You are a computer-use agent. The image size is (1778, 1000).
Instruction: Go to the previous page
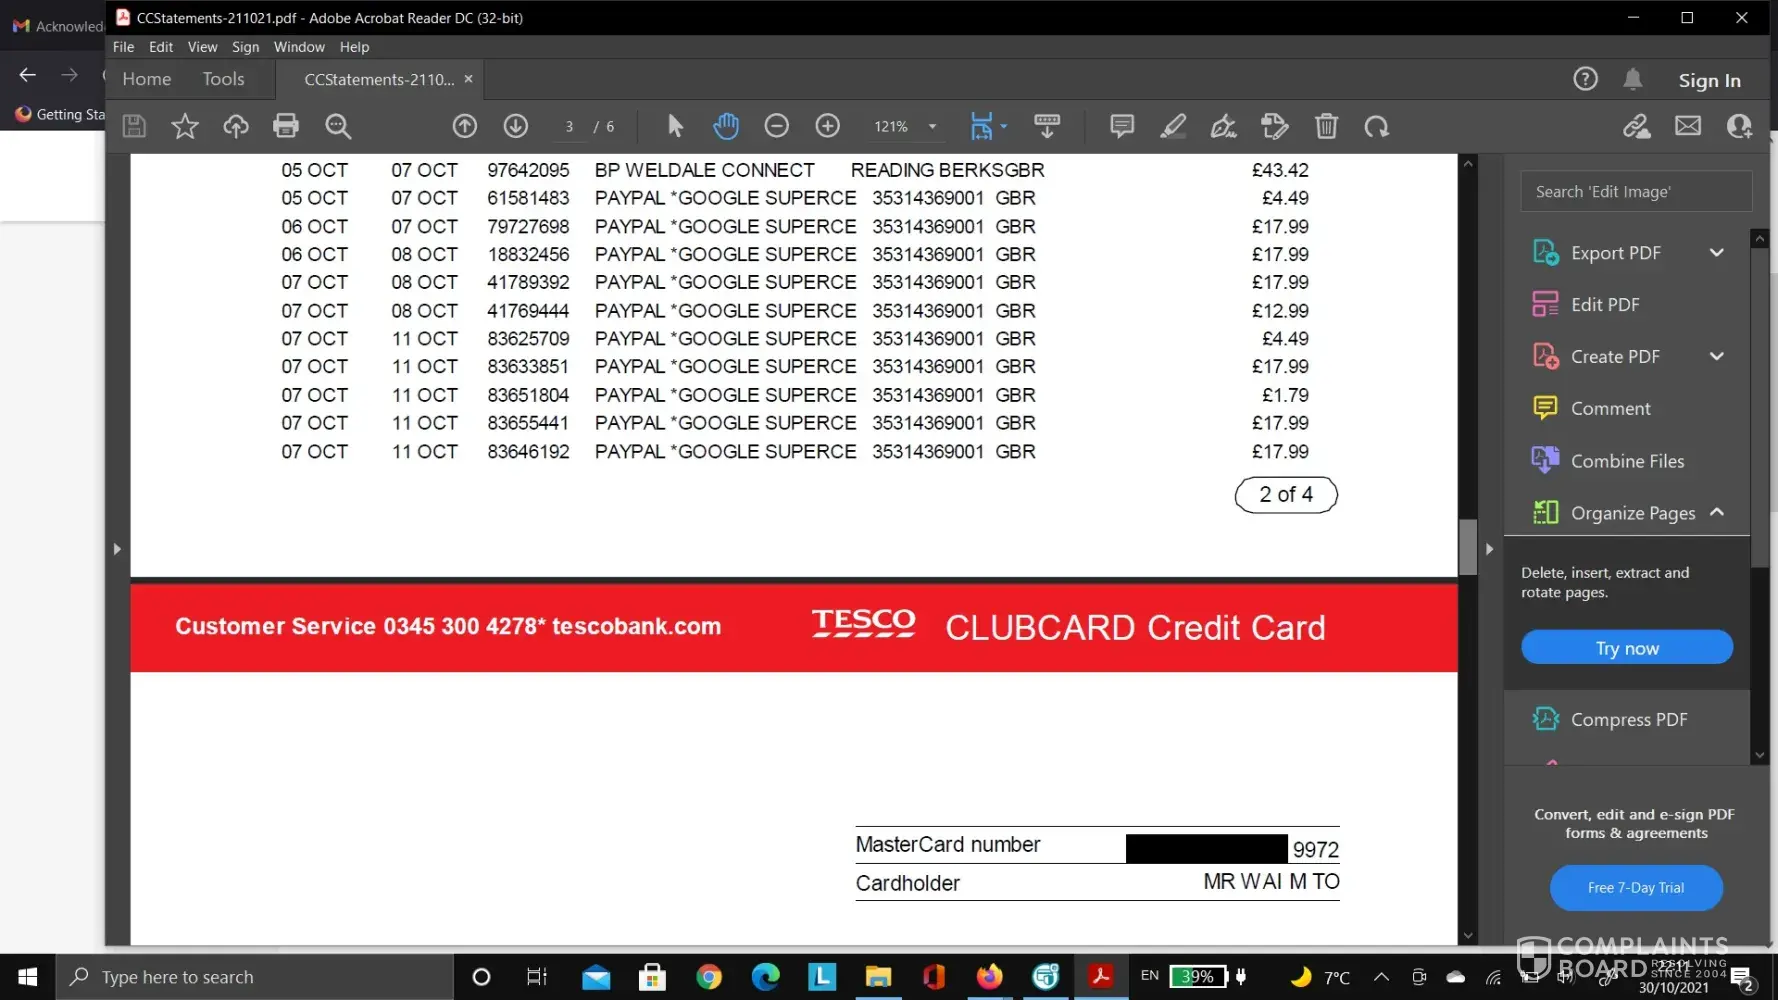pos(464,126)
